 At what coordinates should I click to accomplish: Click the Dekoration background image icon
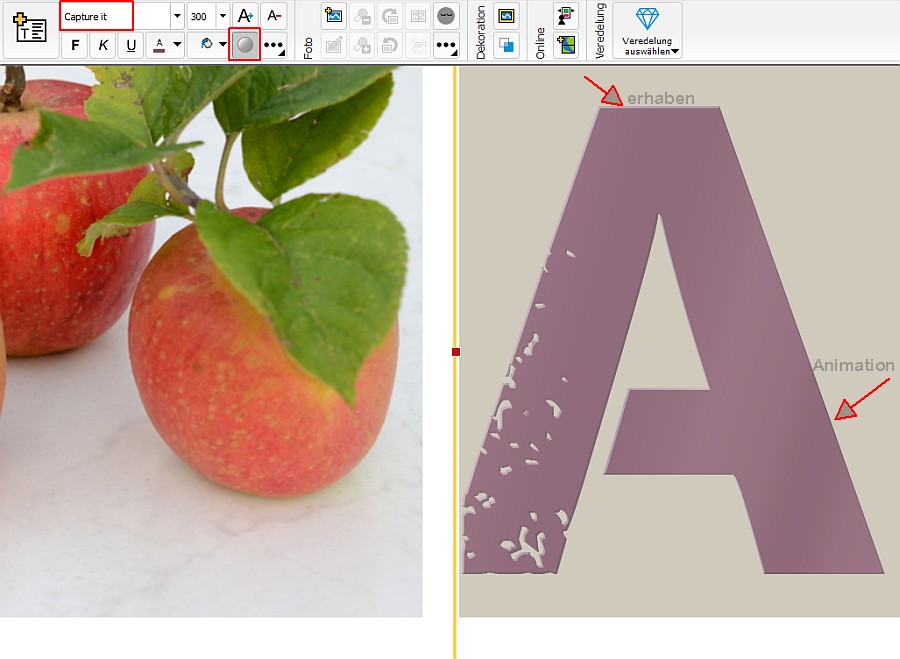click(x=506, y=16)
